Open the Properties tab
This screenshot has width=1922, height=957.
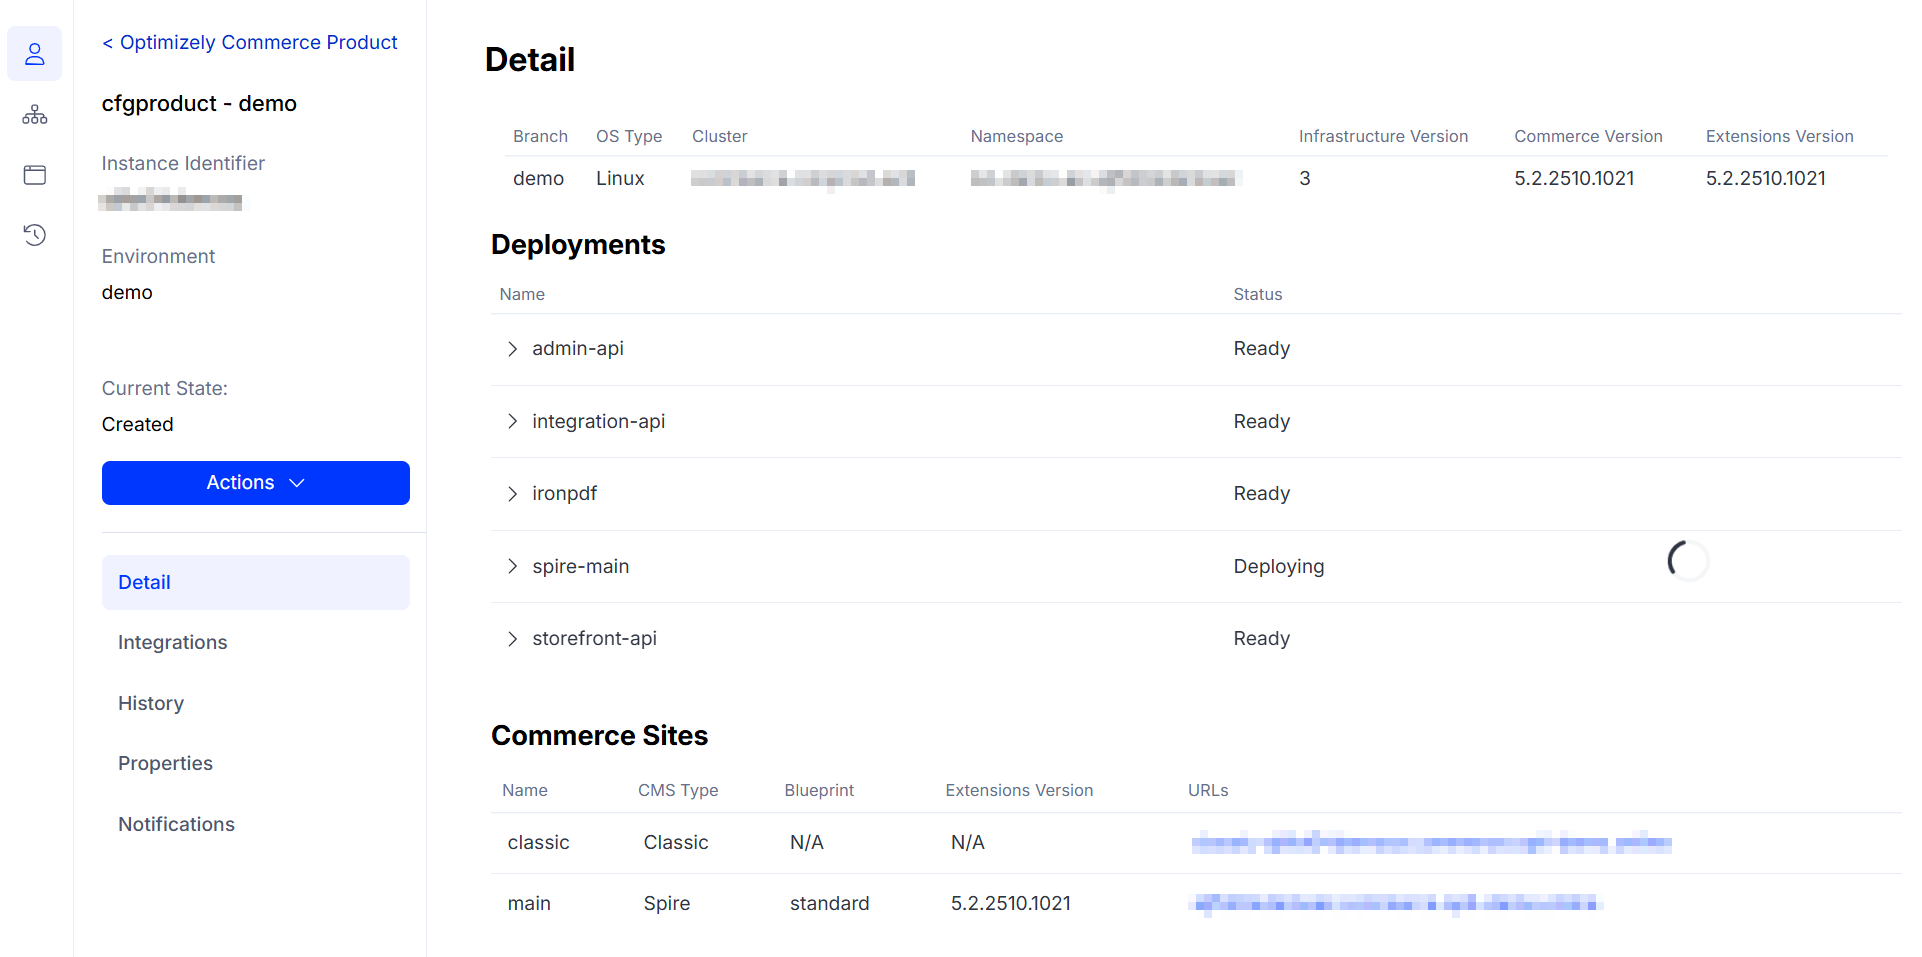[x=165, y=763]
